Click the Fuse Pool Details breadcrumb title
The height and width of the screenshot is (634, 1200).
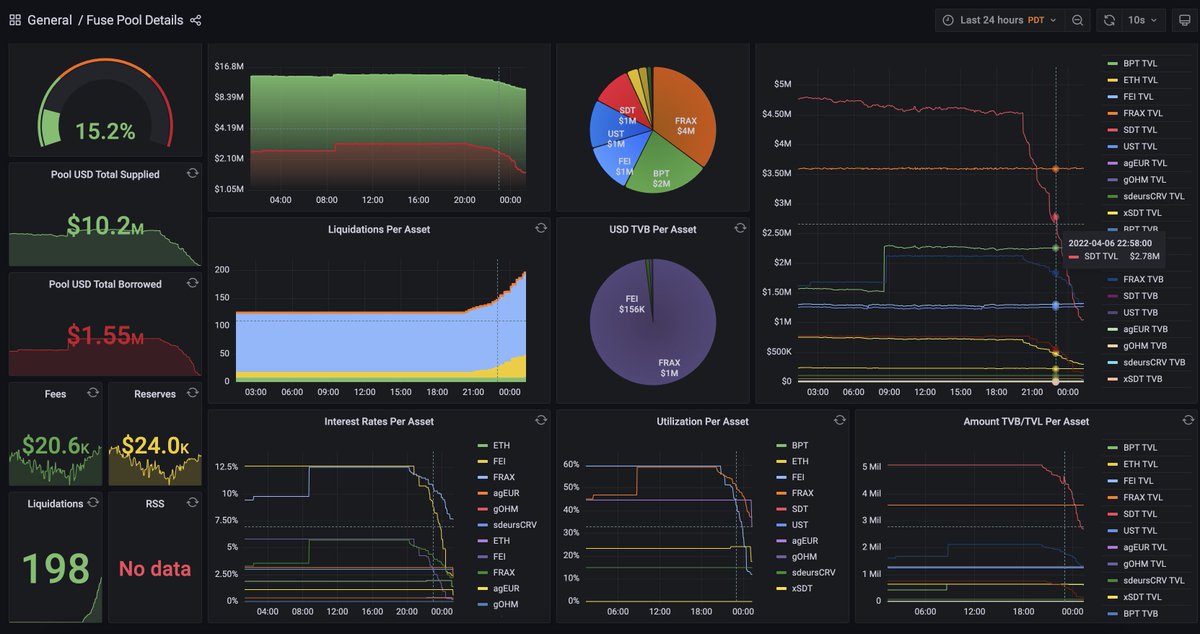[135, 20]
